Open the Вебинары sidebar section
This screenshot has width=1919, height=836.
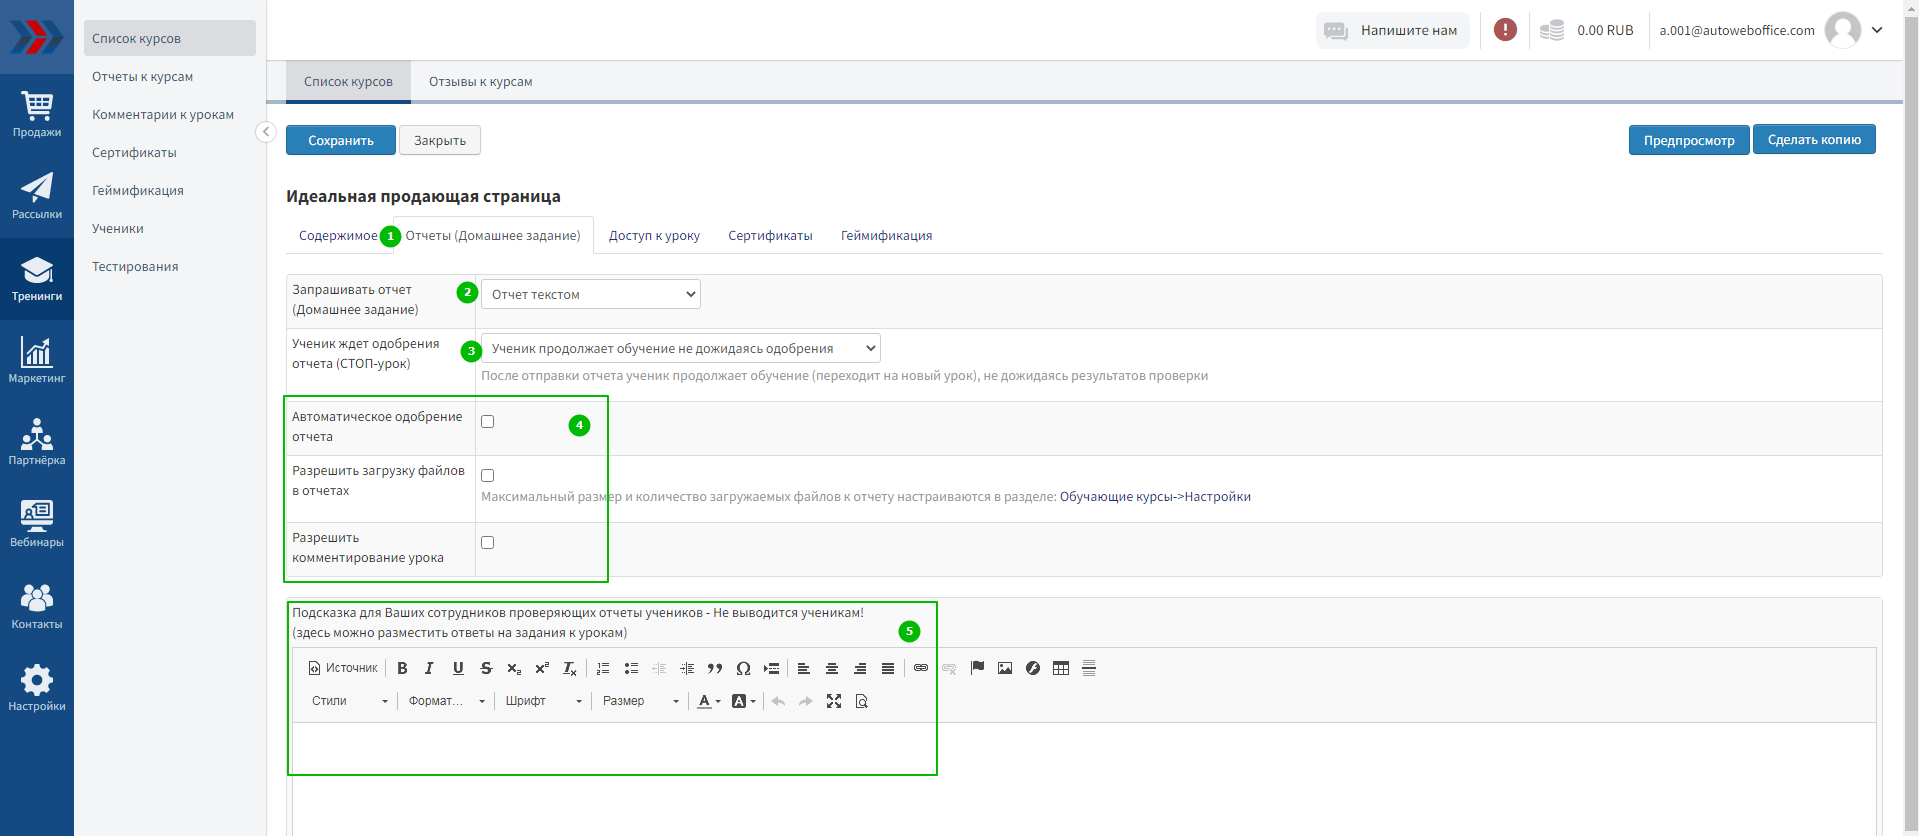click(37, 524)
